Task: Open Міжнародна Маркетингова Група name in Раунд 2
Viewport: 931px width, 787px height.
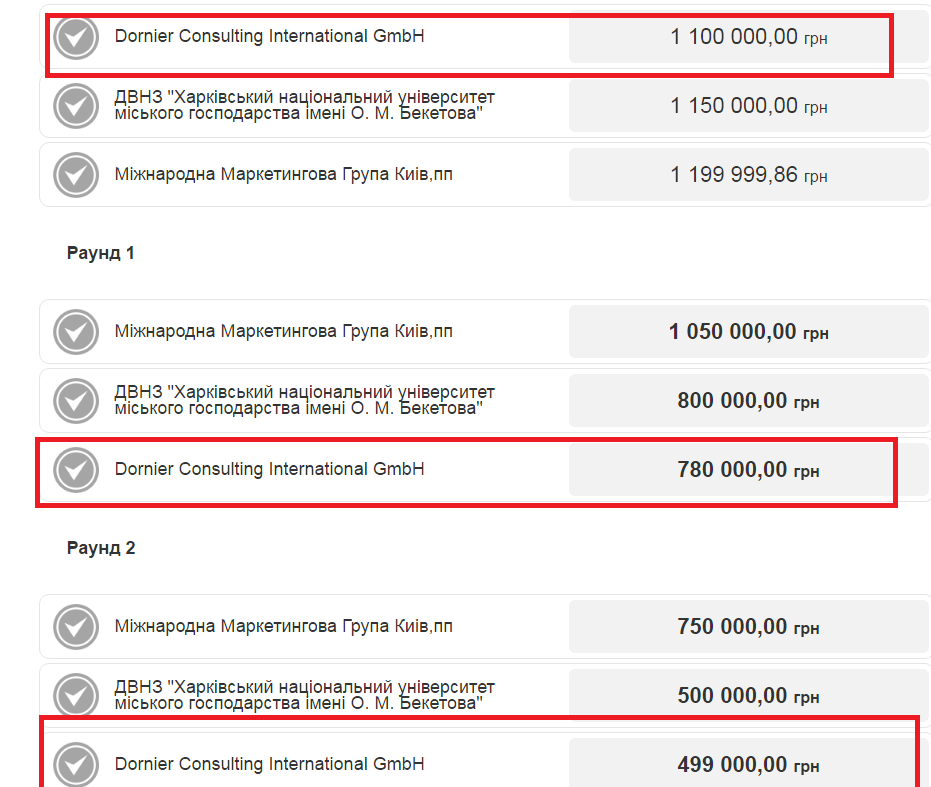Action: click(283, 626)
